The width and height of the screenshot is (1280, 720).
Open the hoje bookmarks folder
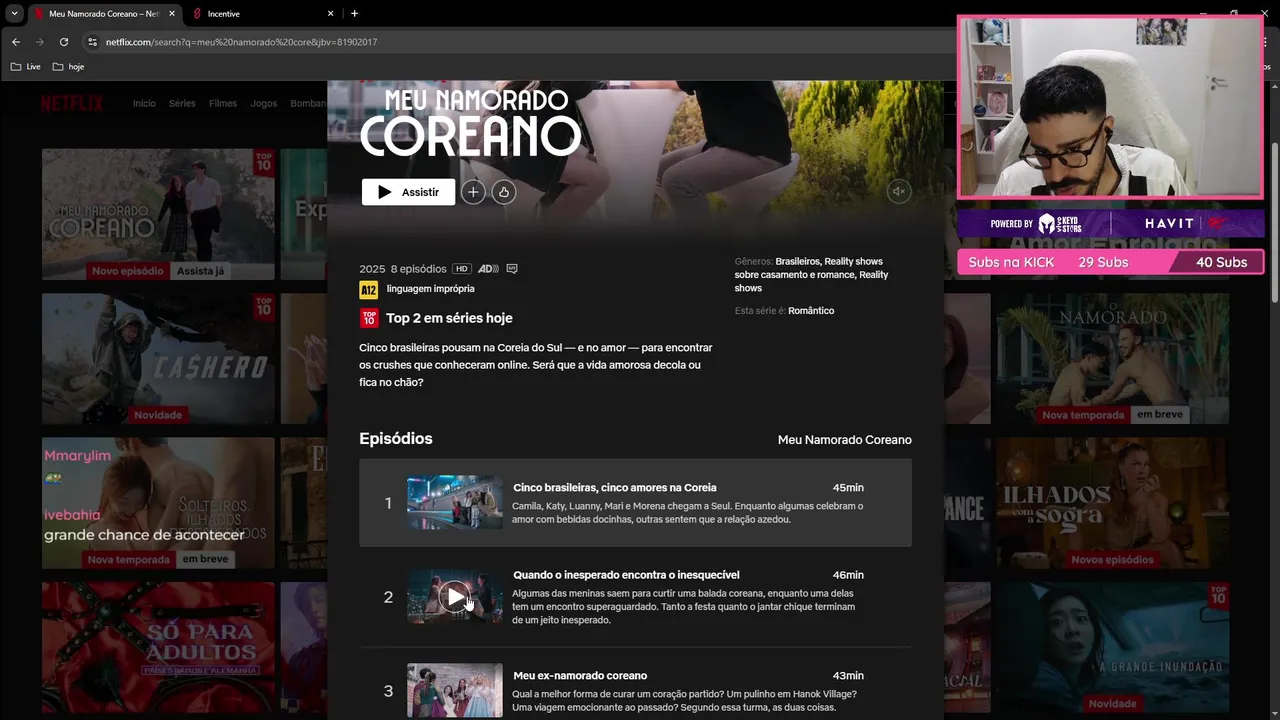pos(68,67)
